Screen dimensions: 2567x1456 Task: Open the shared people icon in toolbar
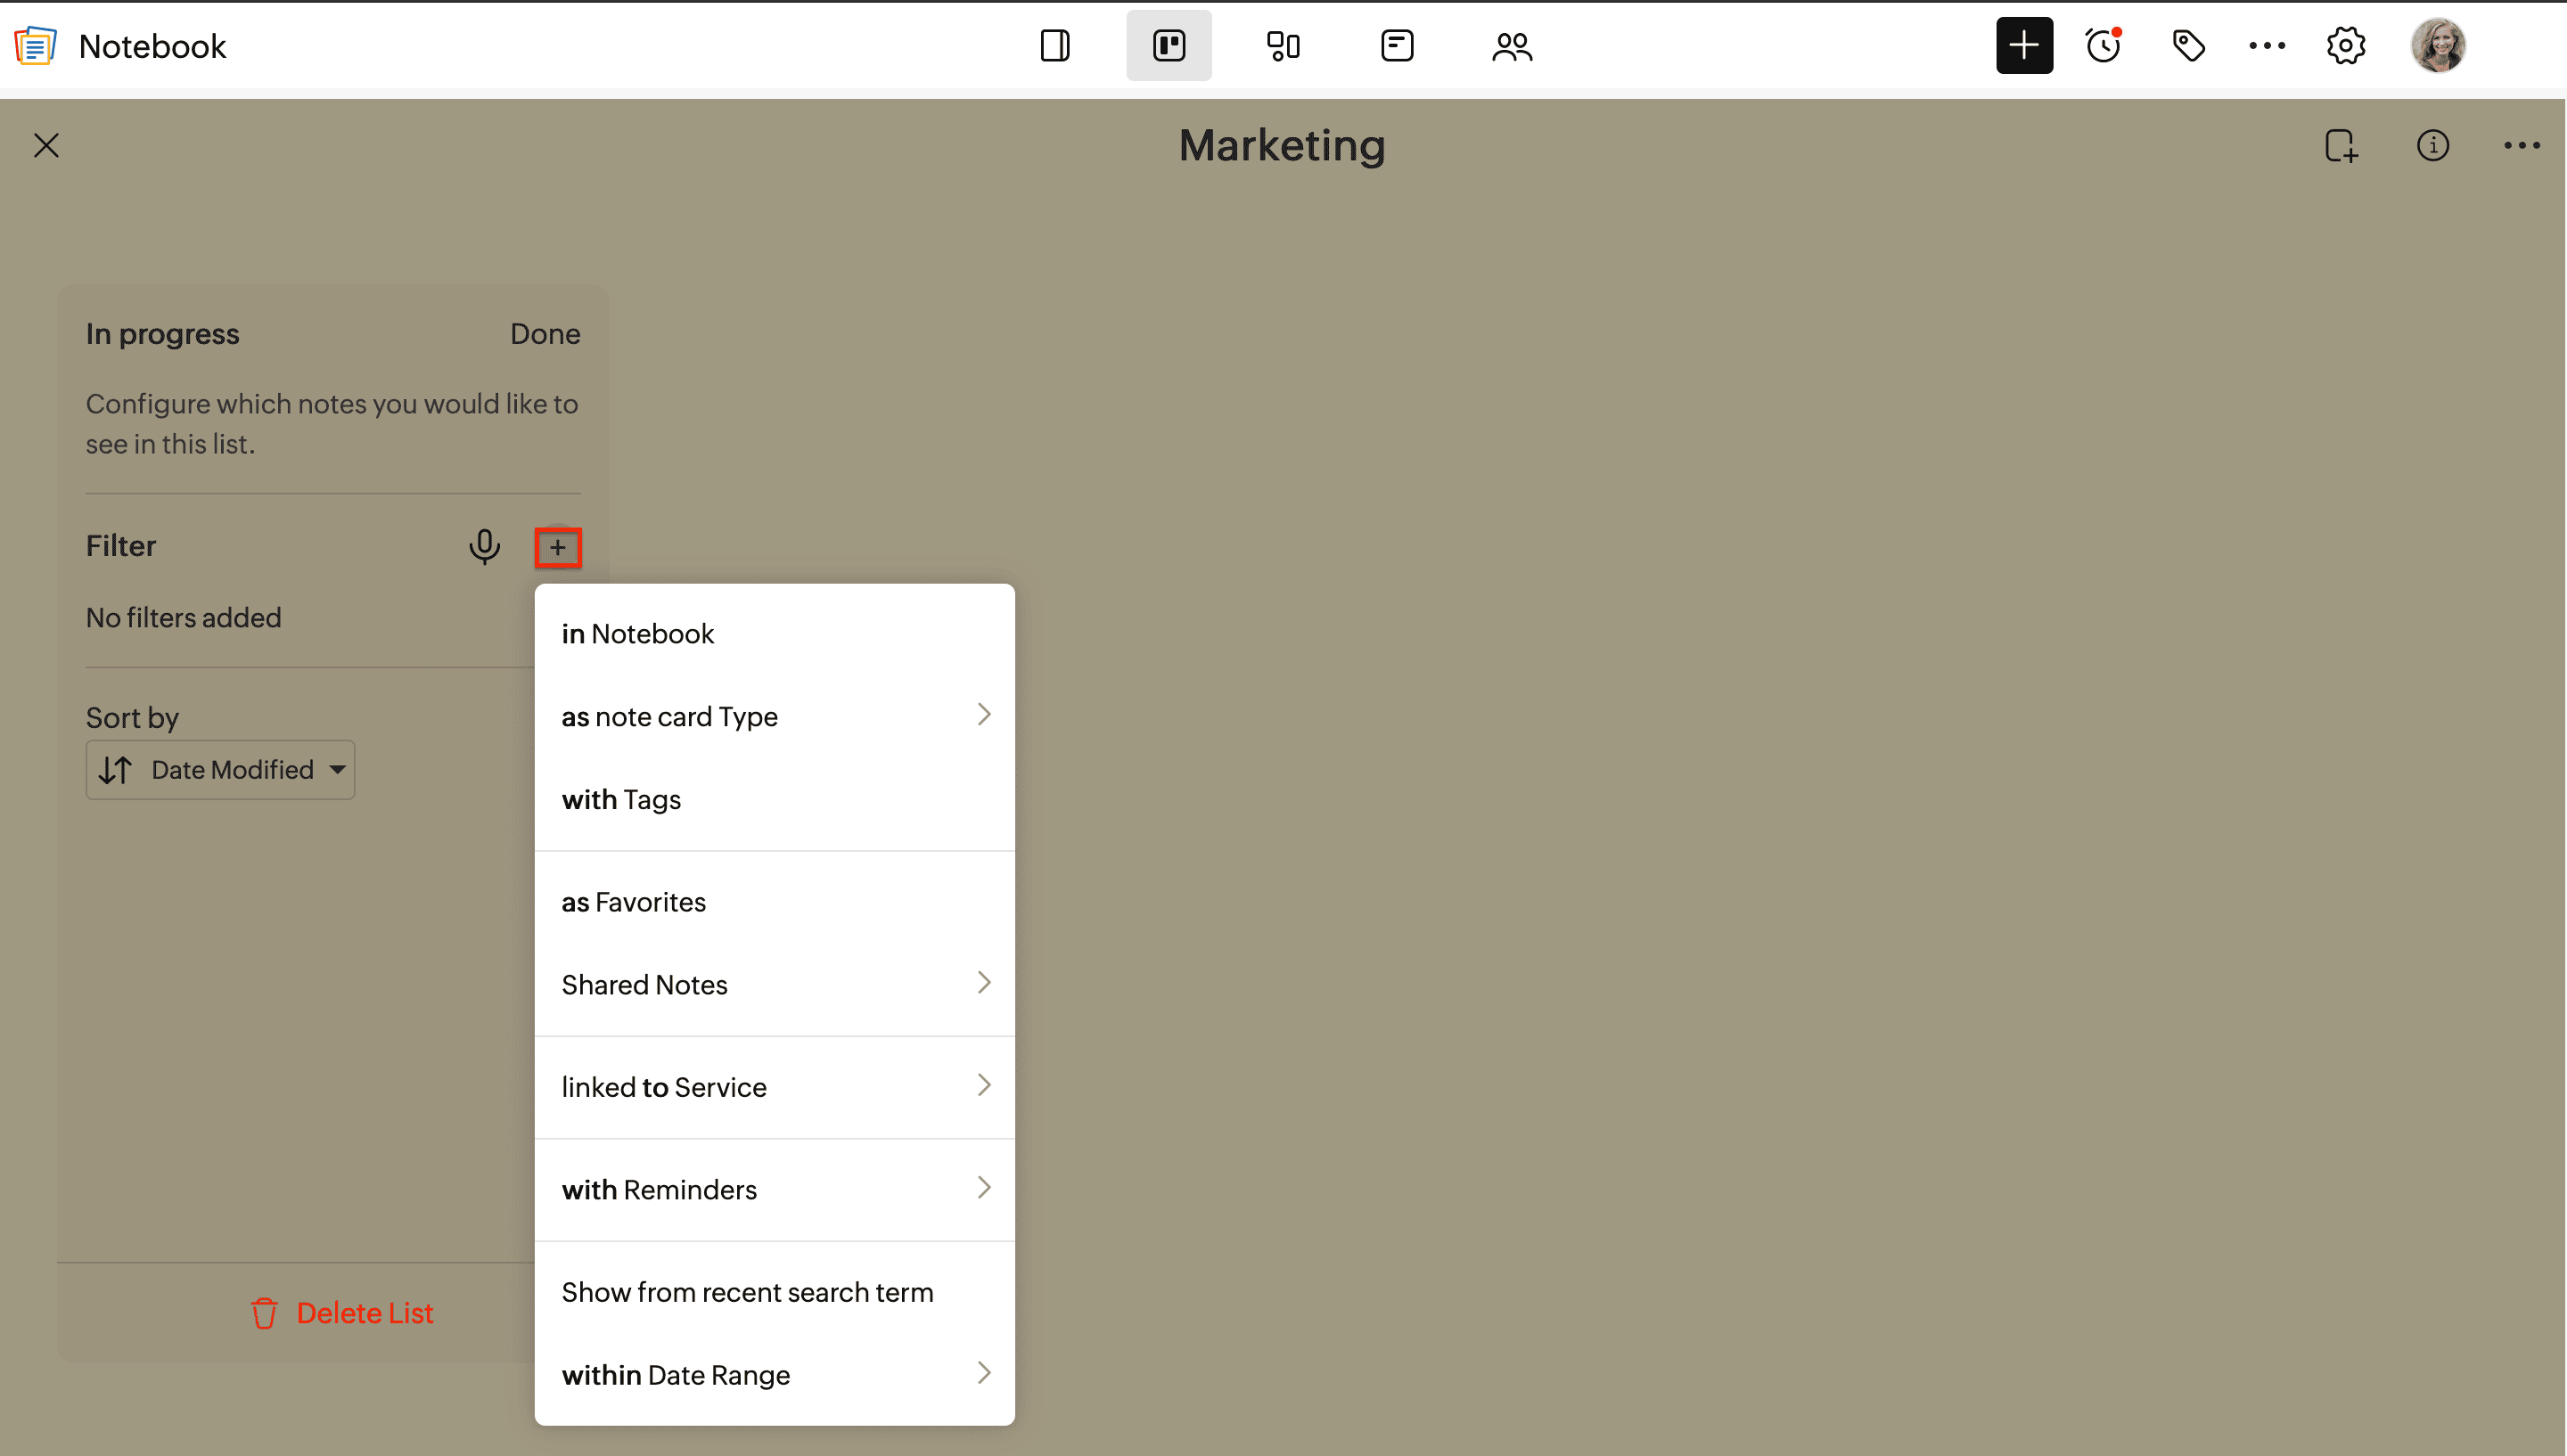(x=1511, y=46)
